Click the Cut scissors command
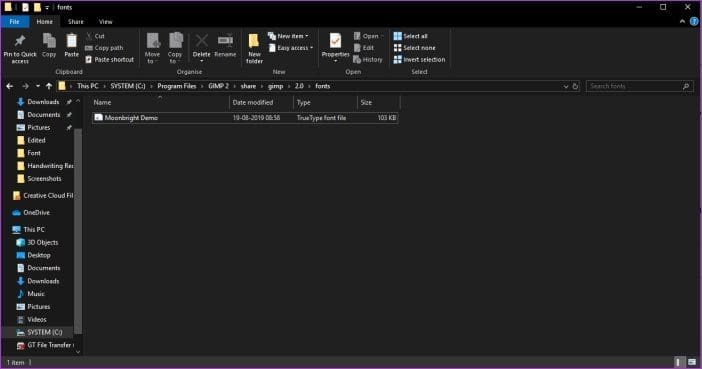This screenshot has width=702, height=369. [x=95, y=36]
